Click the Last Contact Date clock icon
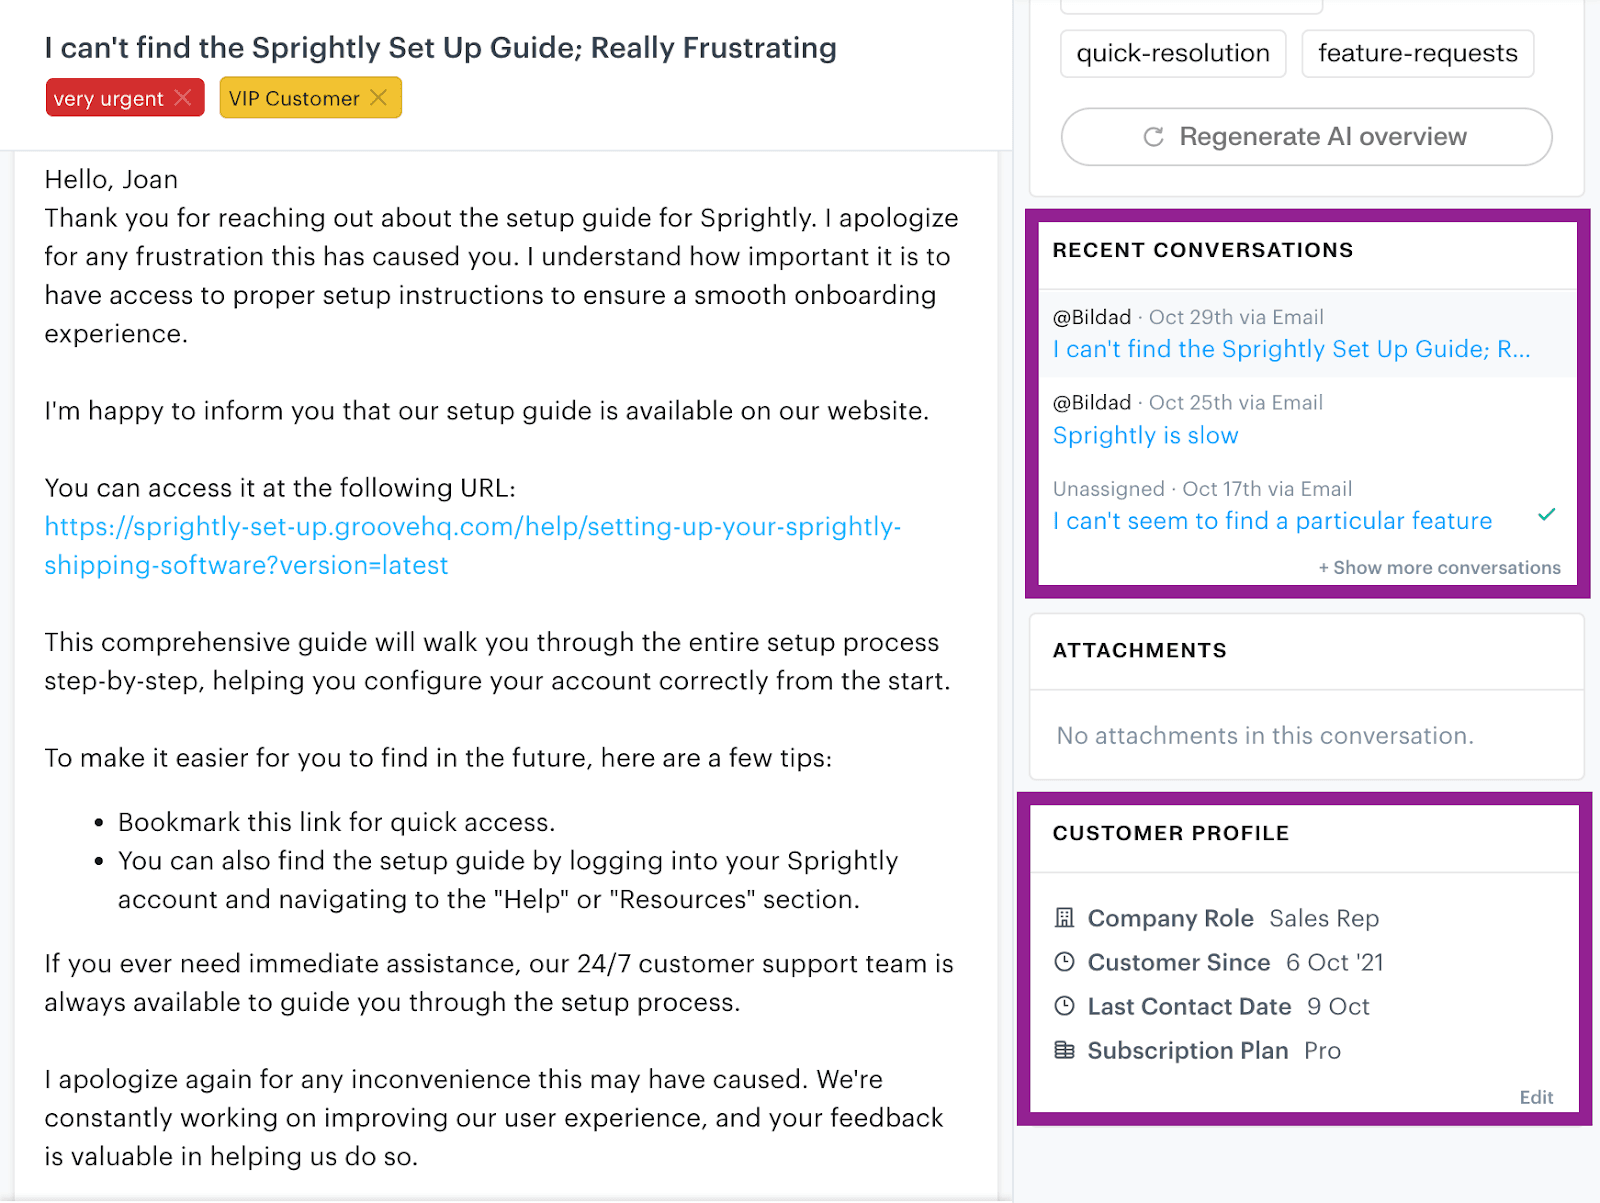Image resolution: width=1600 pixels, height=1203 pixels. 1064,1006
